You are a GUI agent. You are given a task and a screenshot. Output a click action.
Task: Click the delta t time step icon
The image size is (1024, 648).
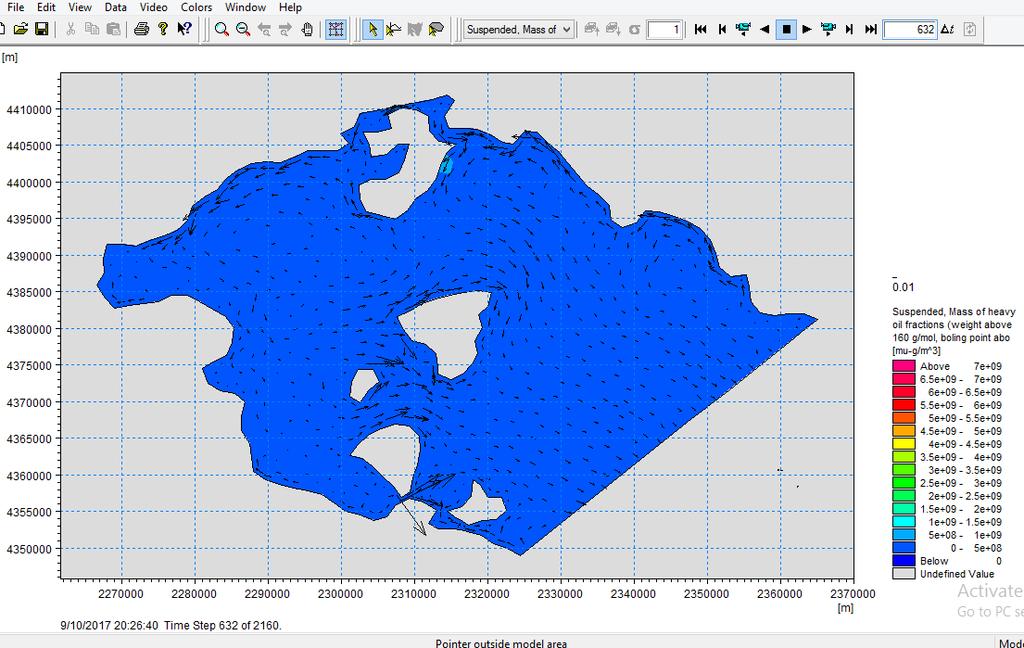tap(948, 29)
